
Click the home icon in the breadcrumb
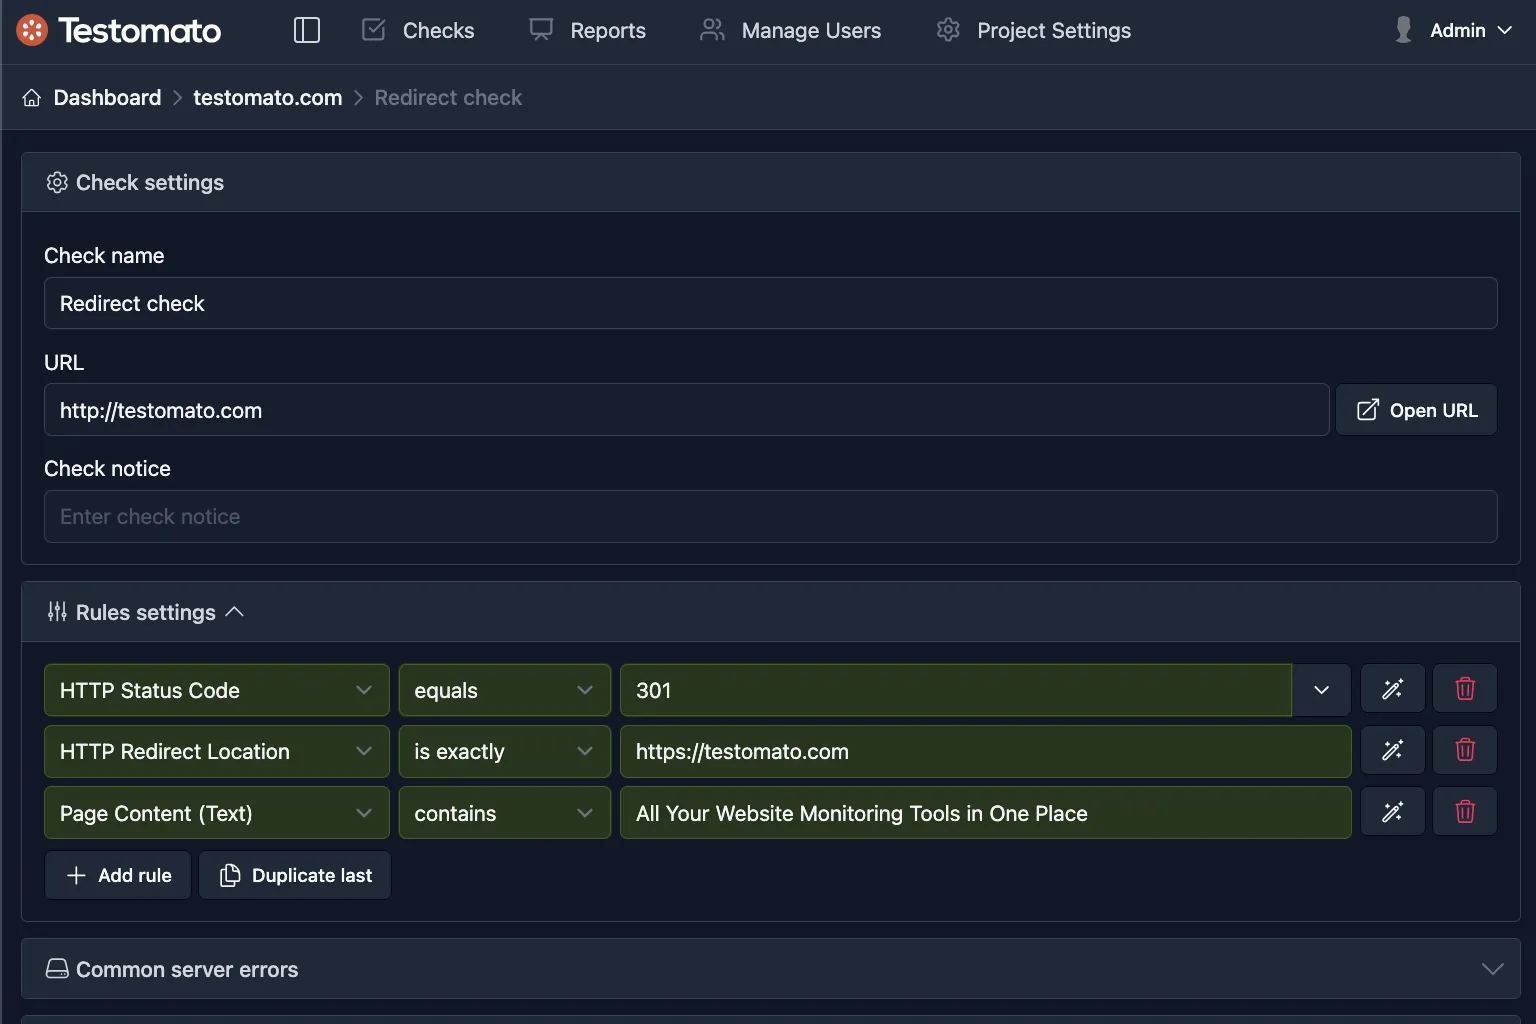click(31, 97)
